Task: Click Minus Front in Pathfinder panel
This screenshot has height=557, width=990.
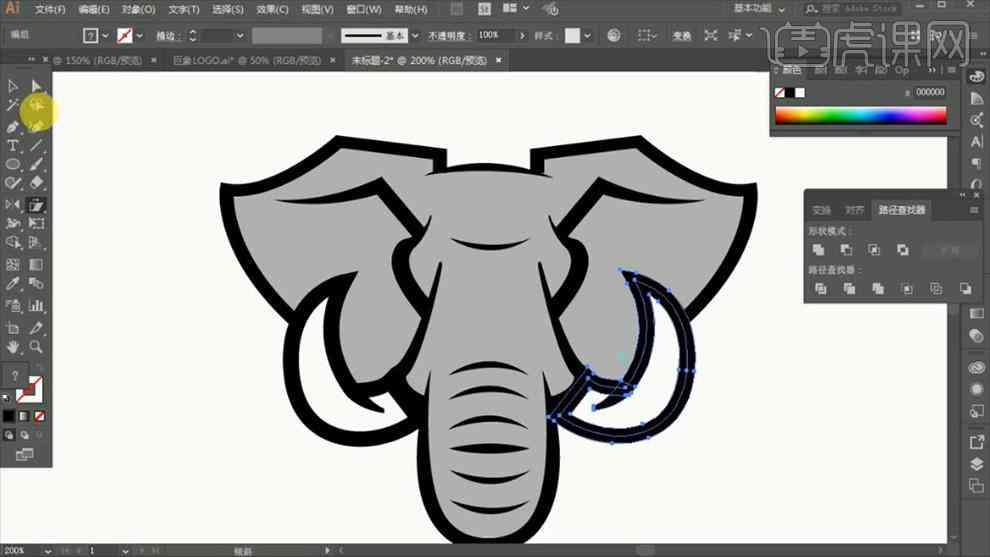Action: 847,250
